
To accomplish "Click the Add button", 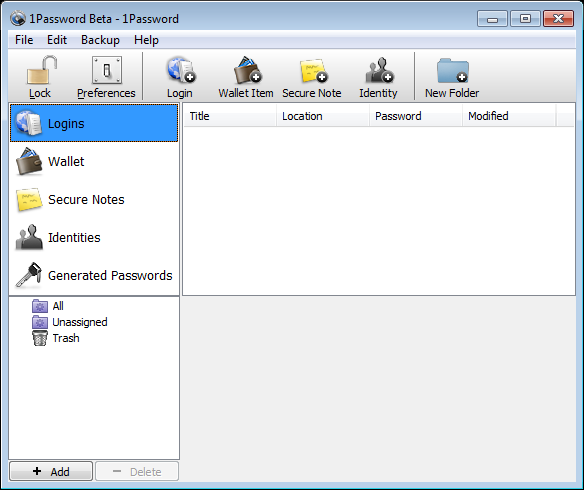I will coord(51,471).
